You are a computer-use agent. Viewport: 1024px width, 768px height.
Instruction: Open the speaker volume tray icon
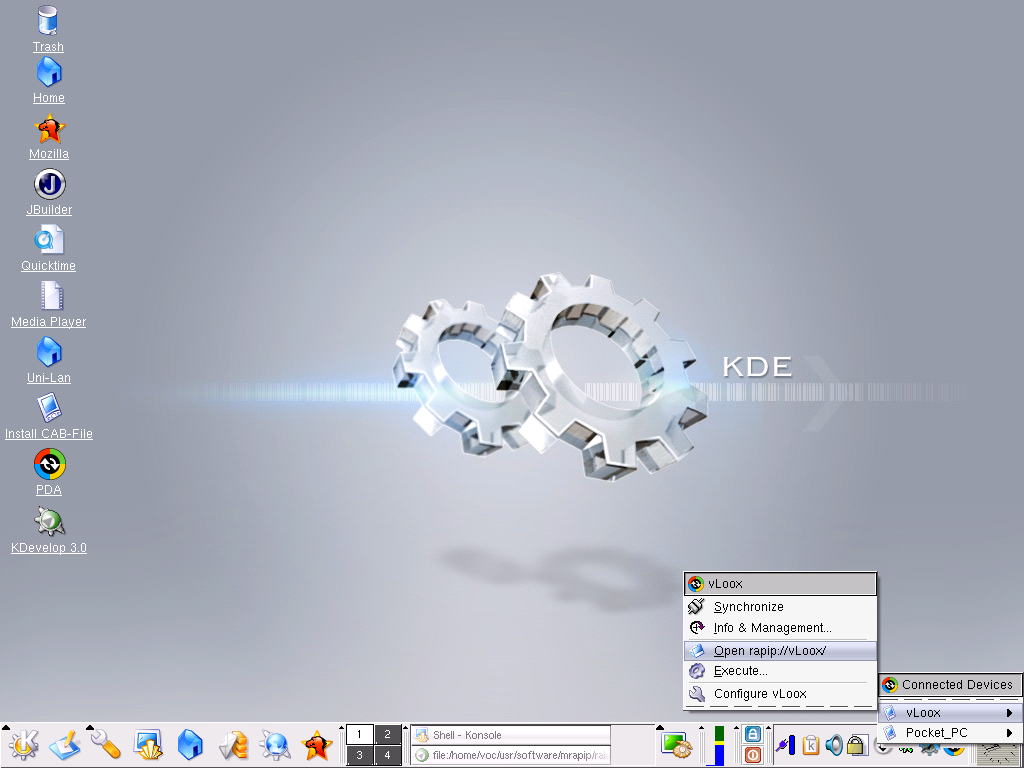point(834,744)
